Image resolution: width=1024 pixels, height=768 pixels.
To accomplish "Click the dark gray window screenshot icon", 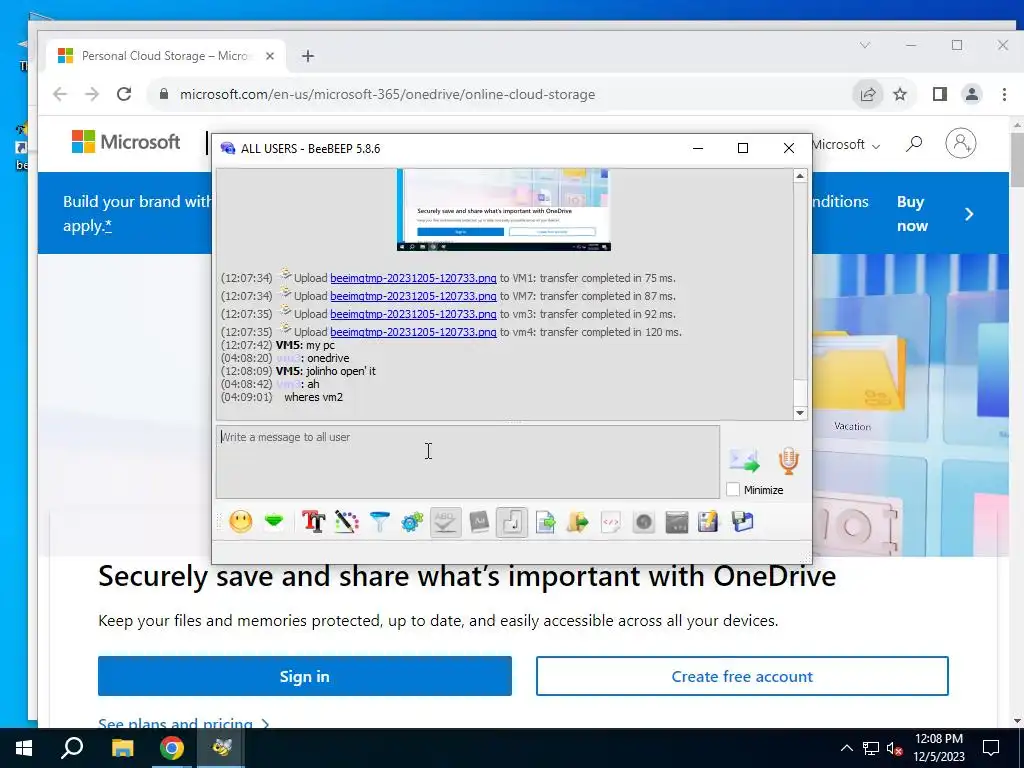I will click(677, 522).
